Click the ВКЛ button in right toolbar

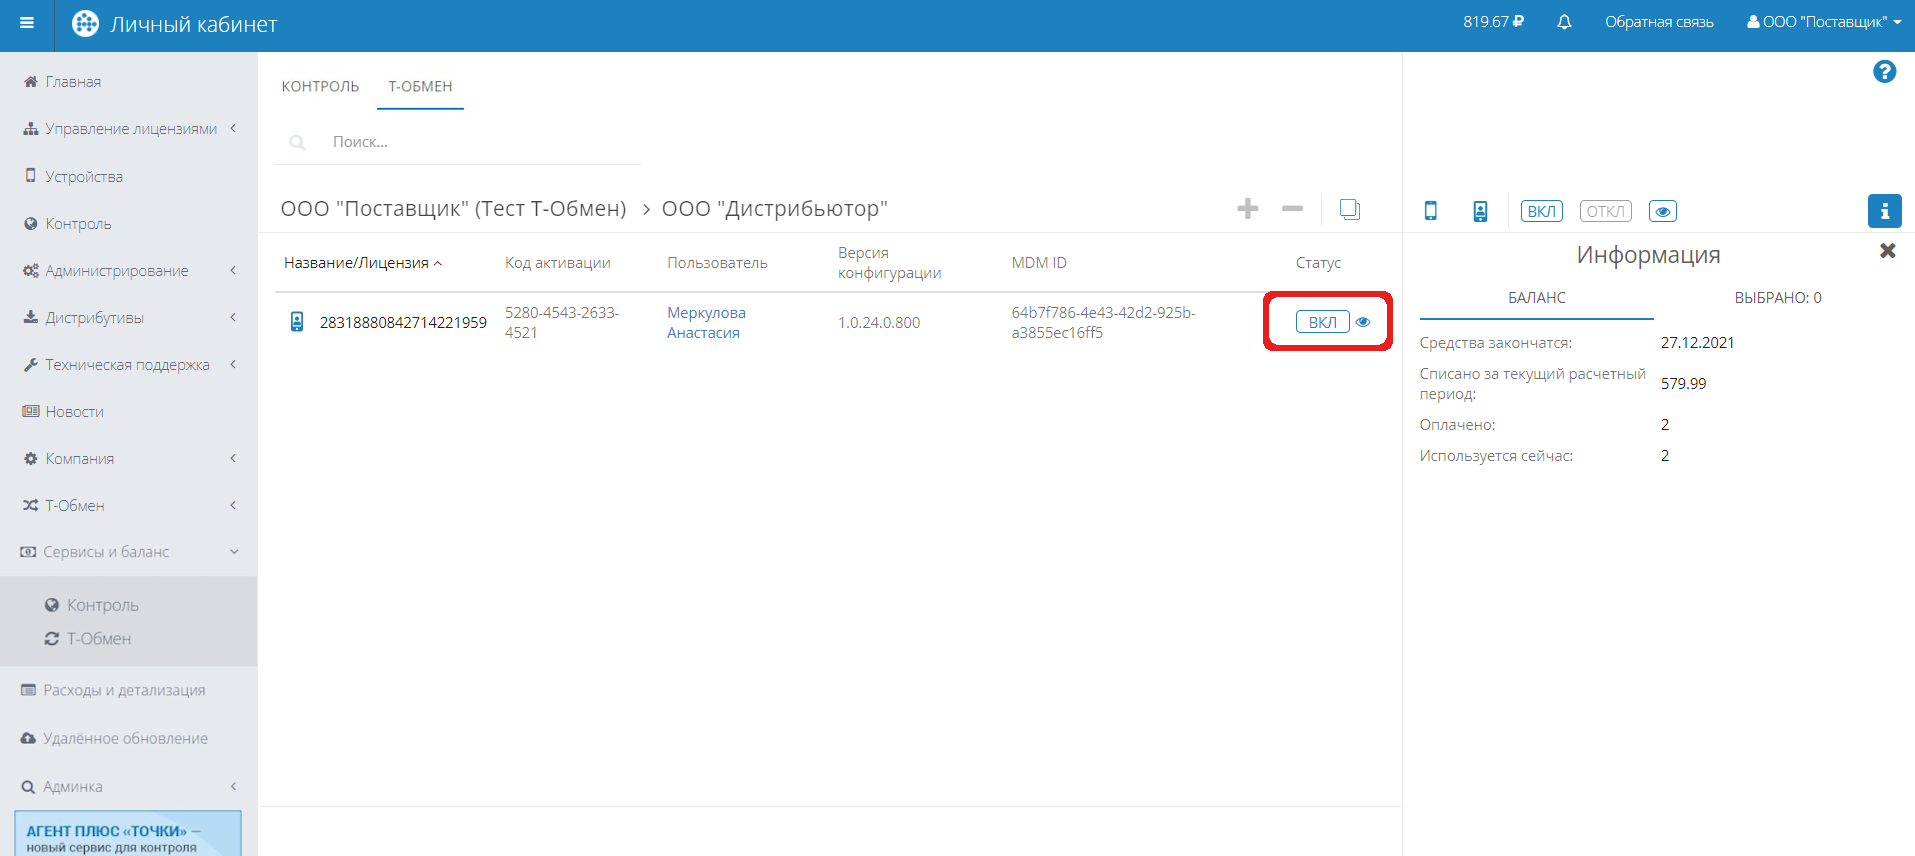1541,211
